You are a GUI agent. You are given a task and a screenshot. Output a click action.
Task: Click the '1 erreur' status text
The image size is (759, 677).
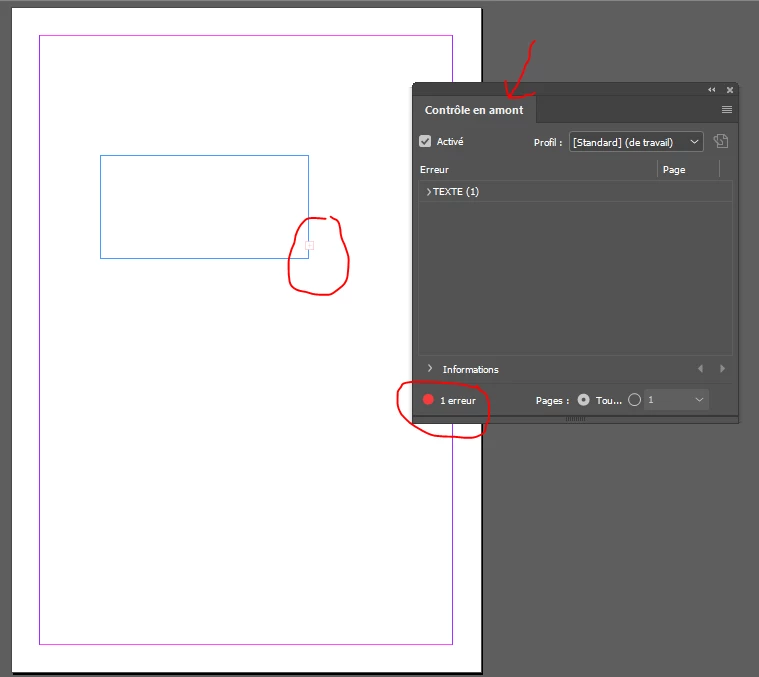tap(457, 401)
